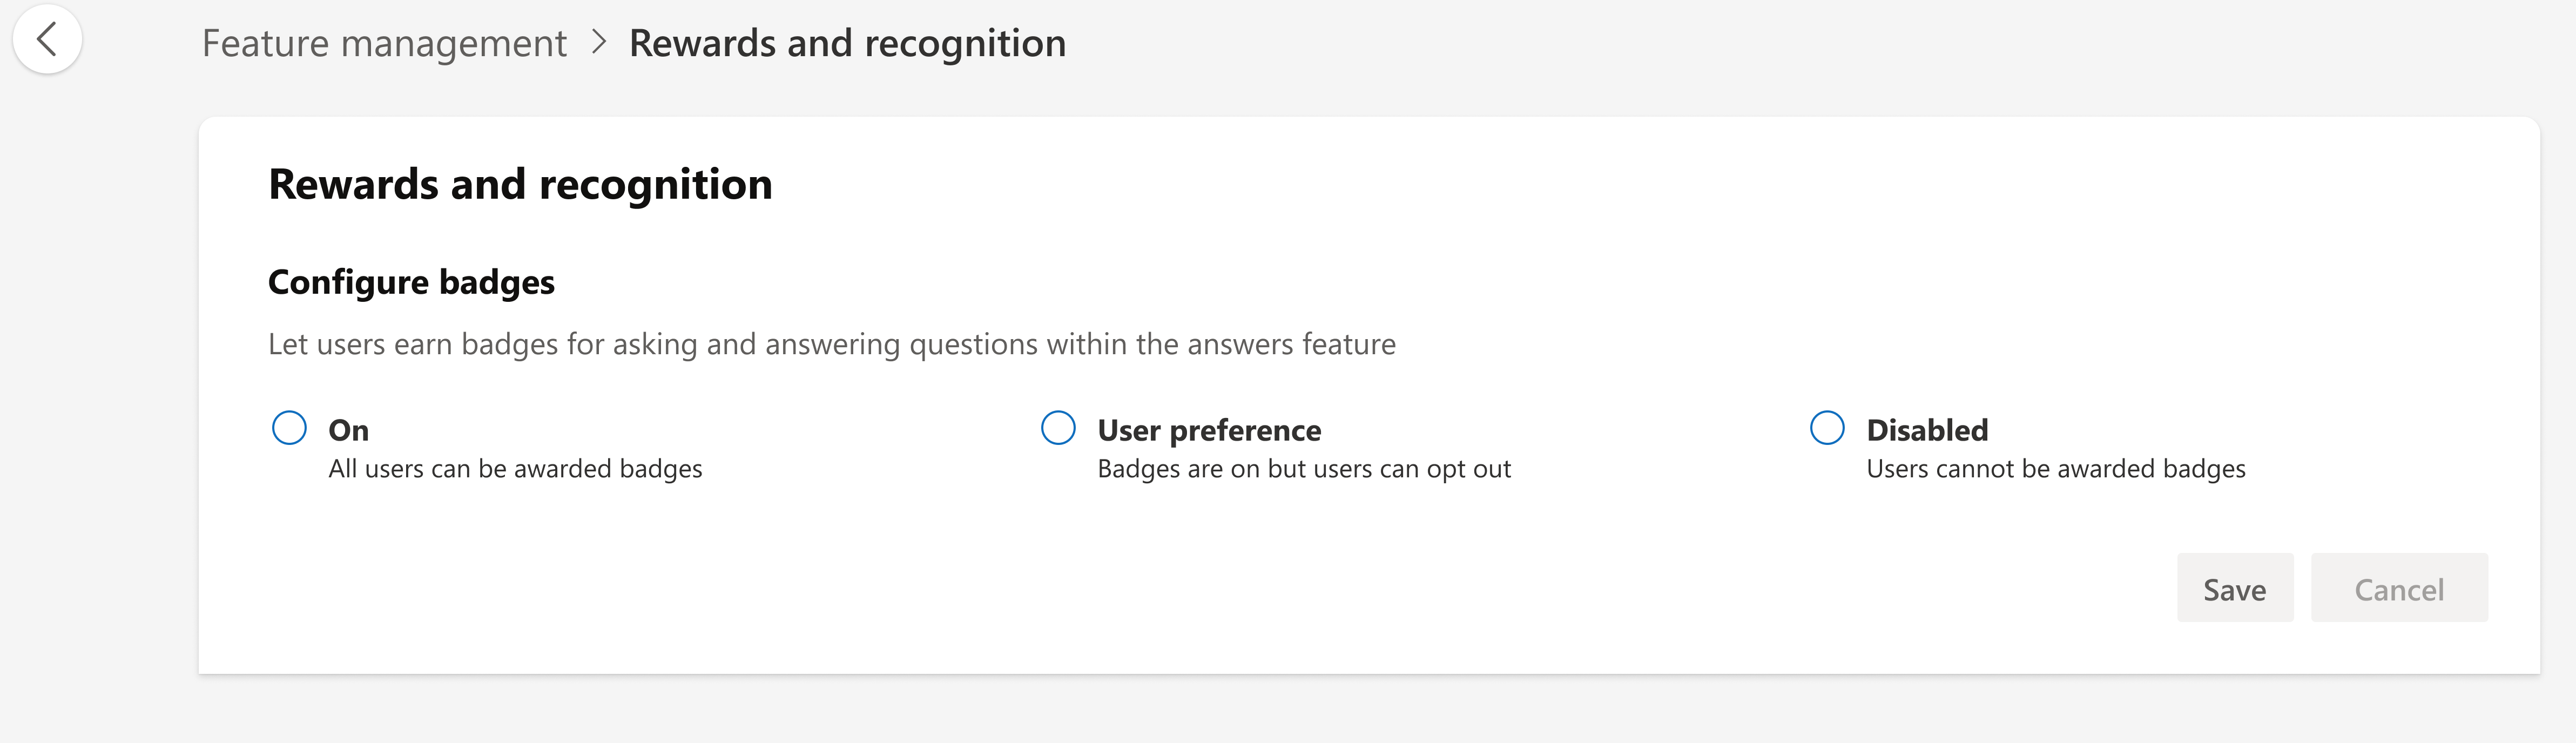Click the bold On option label
Viewport: 2576px width, 743px height.
click(349, 430)
